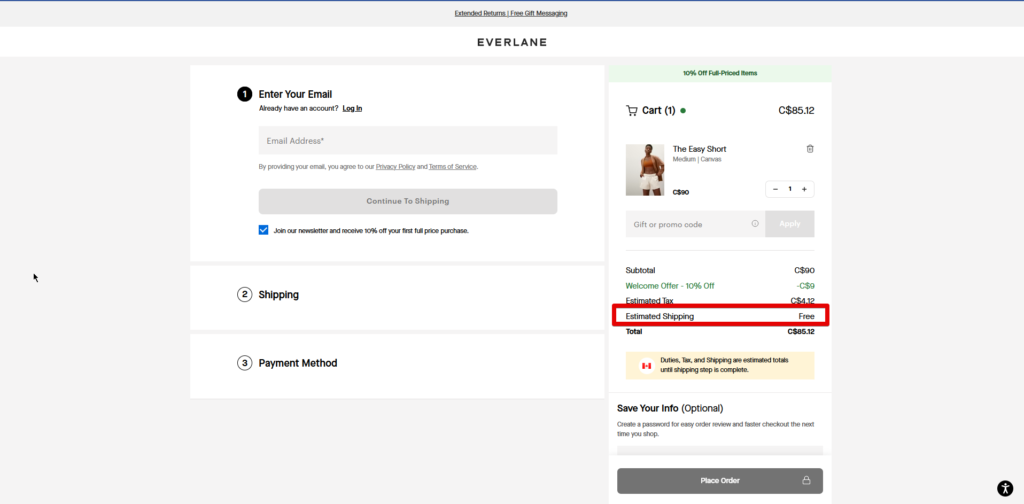Remove The Easy Short with trash icon
The width and height of the screenshot is (1024, 504).
point(810,149)
